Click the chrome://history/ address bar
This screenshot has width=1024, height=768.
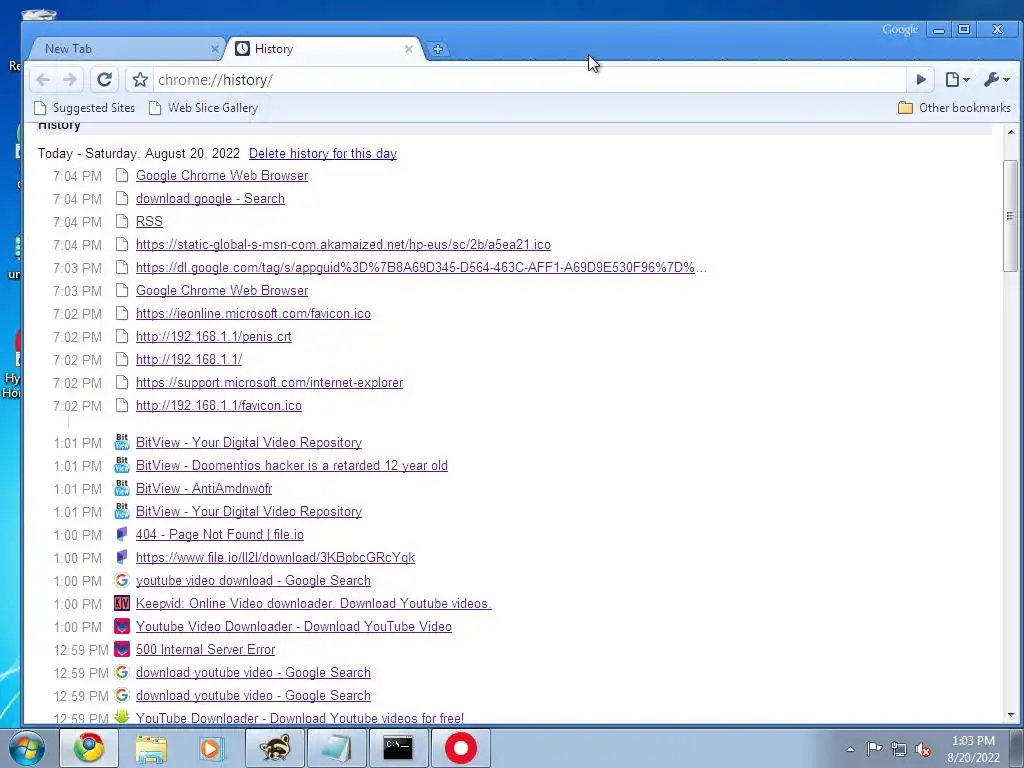[529, 80]
